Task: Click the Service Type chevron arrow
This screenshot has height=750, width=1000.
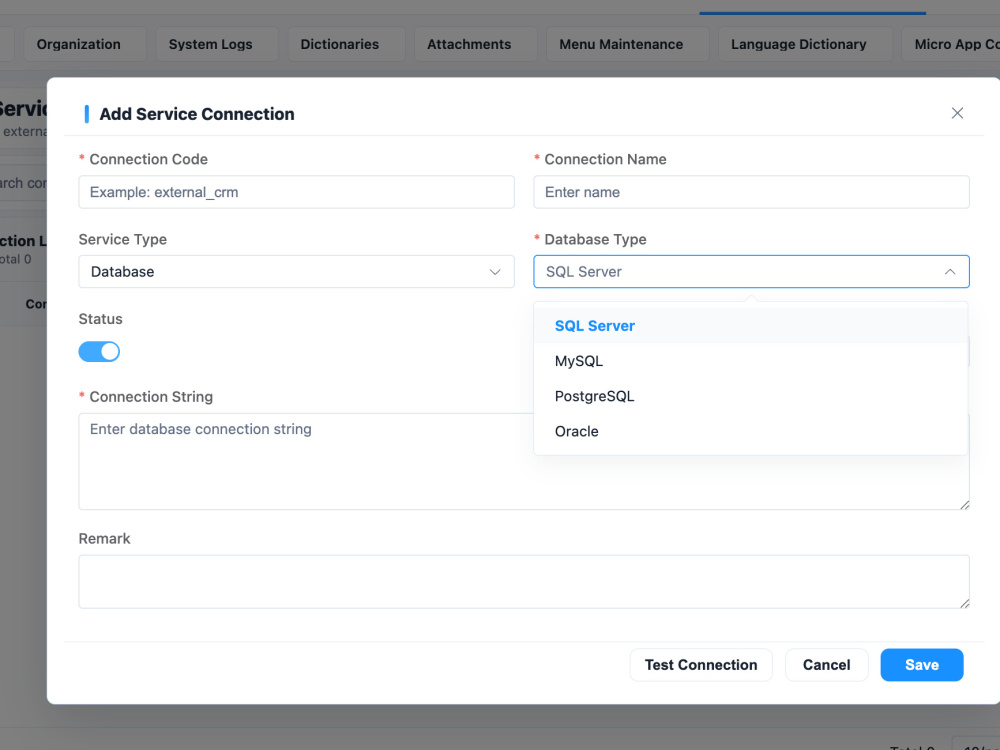Action: point(495,272)
